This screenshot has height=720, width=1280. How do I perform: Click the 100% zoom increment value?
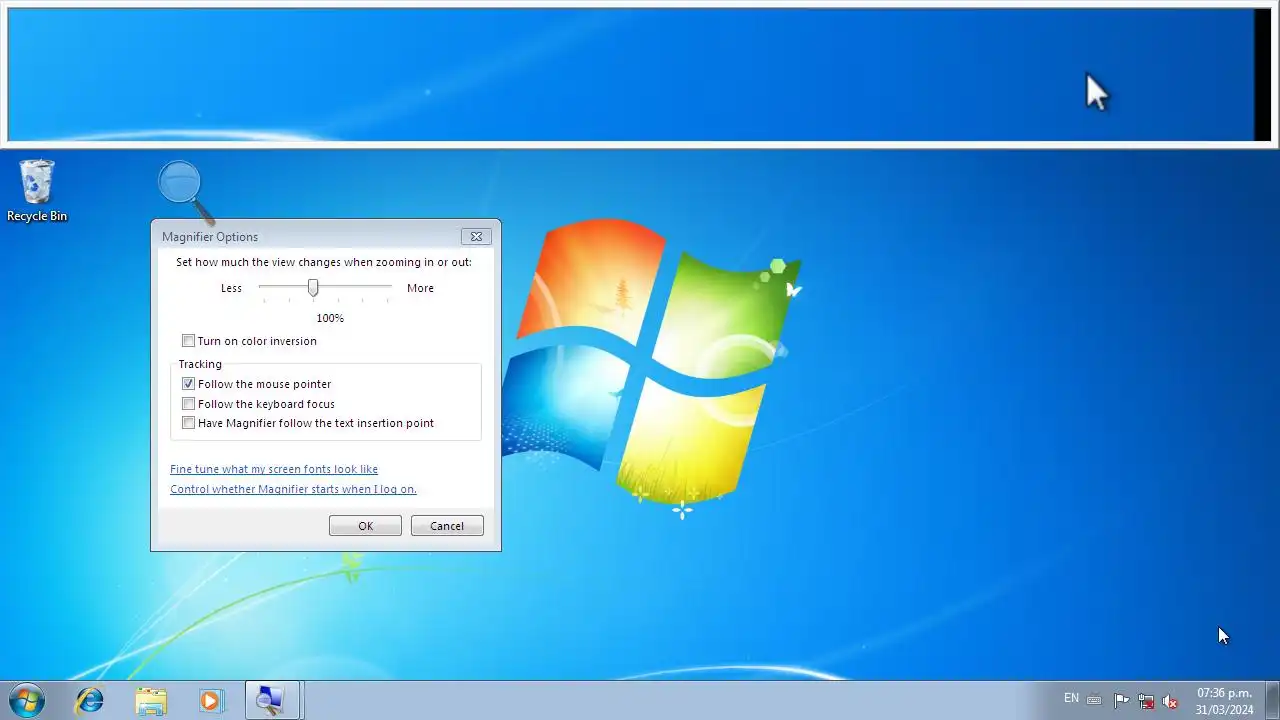(330, 318)
